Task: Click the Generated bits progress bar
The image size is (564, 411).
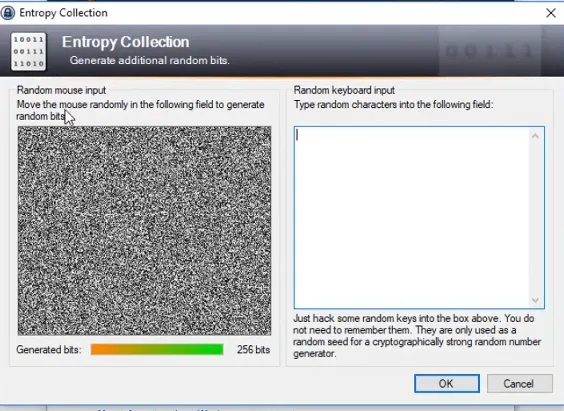Action: [157, 349]
